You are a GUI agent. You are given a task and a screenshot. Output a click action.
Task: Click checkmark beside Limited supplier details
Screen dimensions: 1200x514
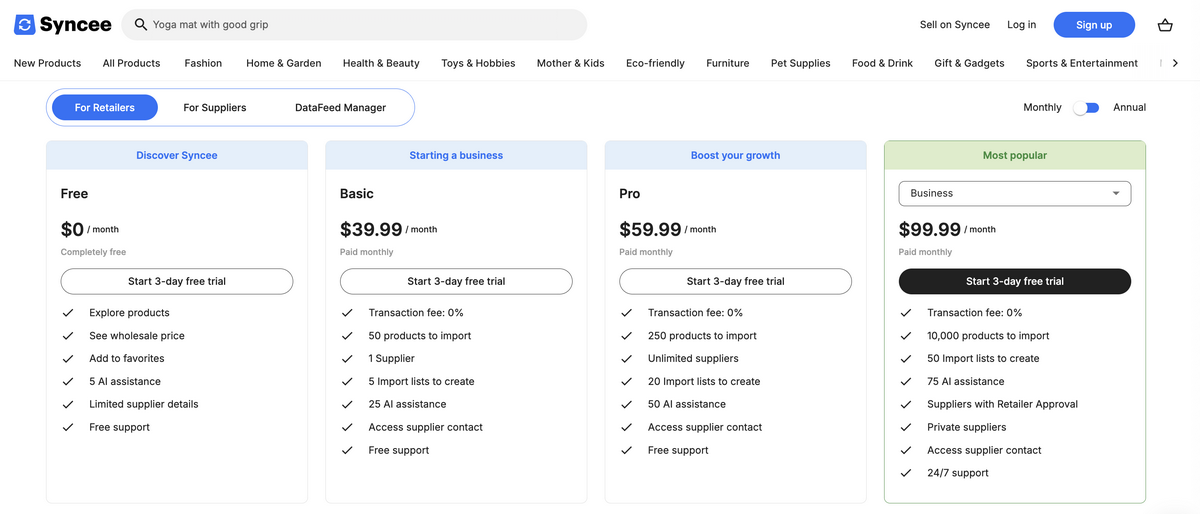click(68, 404)
